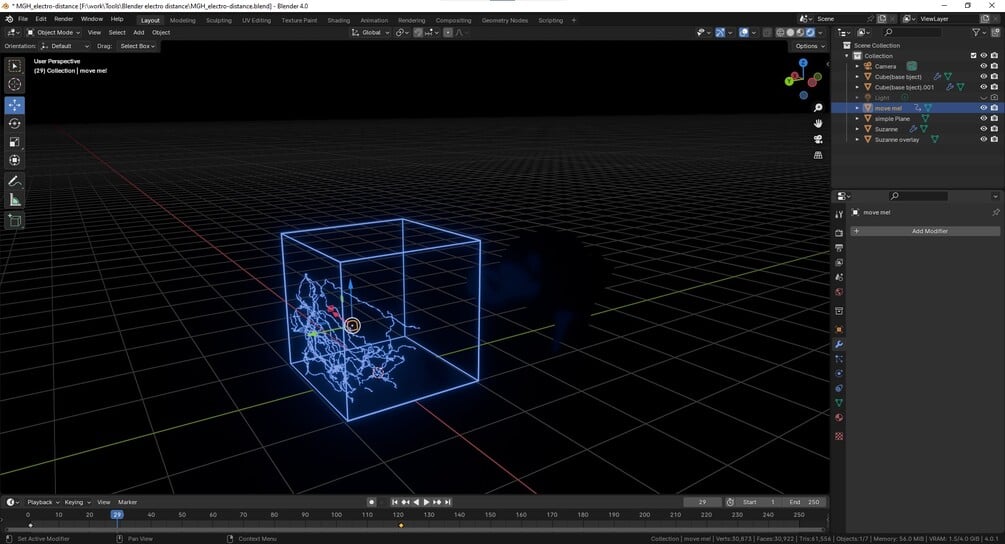The height and width of the screenshot is (544, 1005).
Task: Open the Global orientation dropdown
Action: point(370,32)
